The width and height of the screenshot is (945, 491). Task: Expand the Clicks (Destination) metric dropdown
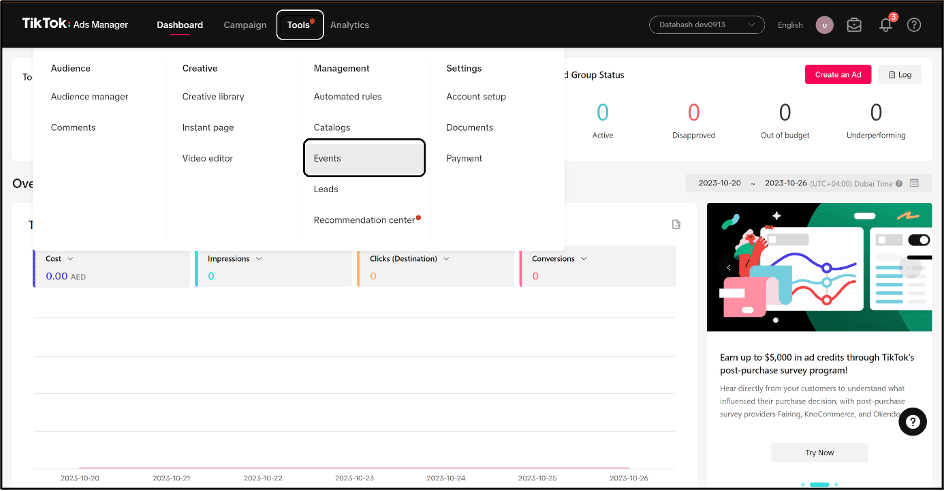point(445,259)
